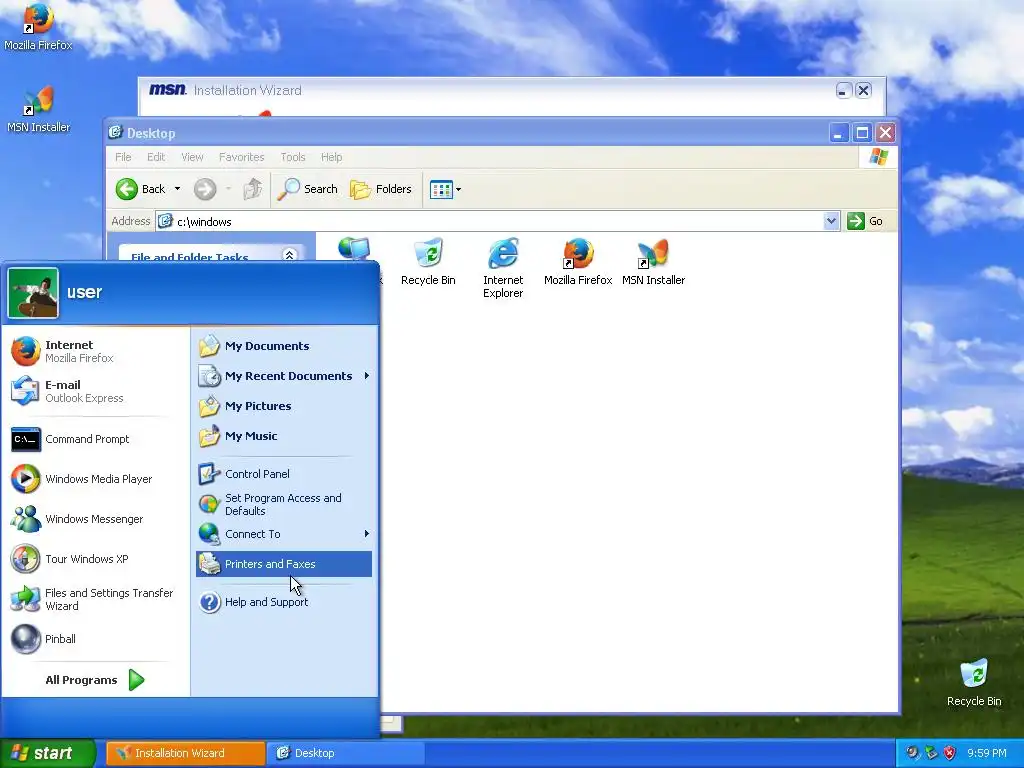Click Search in Explorer toolbar
Screen dimensions: 1024x768
pyautogui.click(x=308, y=189)
